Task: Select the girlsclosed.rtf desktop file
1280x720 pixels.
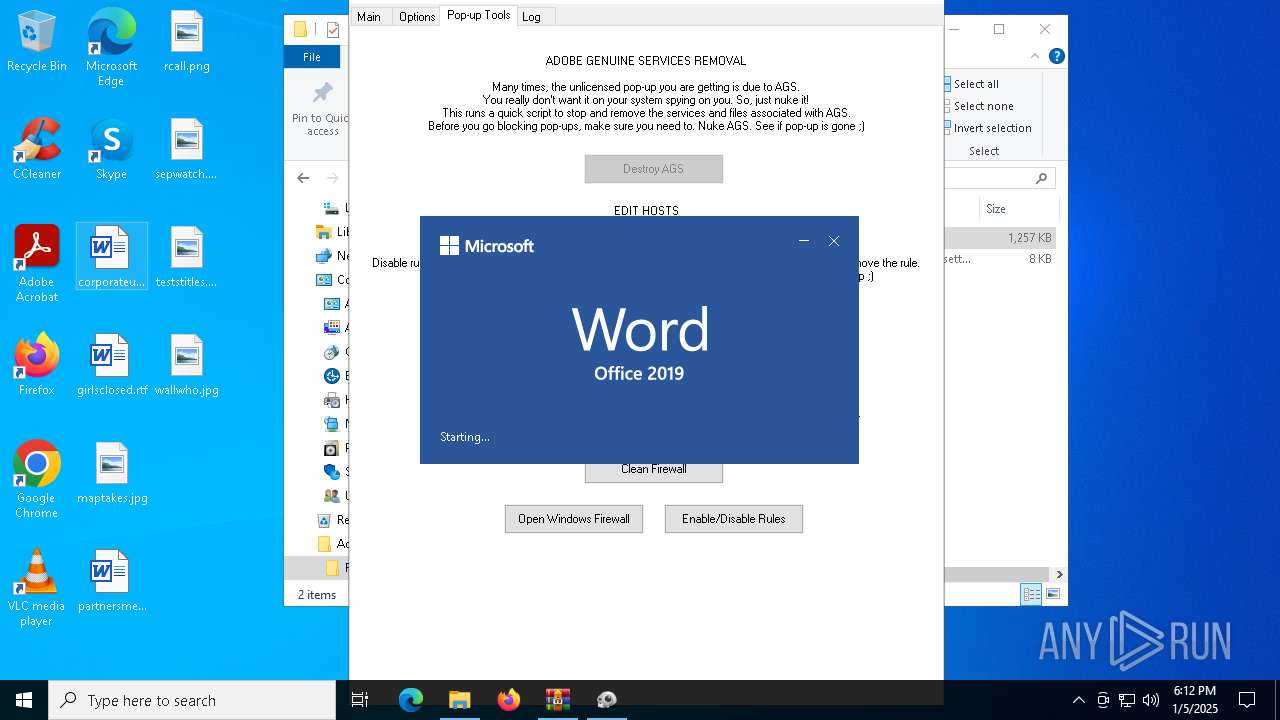Action: [x=111, y=365]
